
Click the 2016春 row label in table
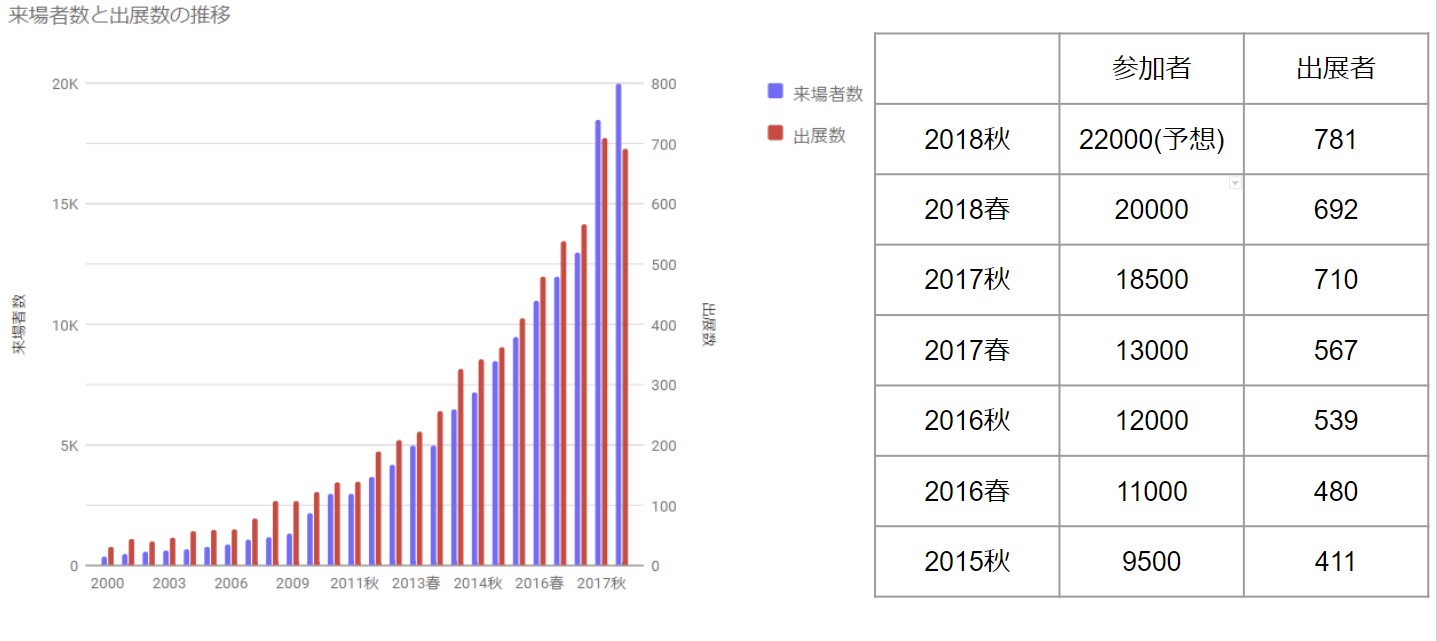coord(967,491)
